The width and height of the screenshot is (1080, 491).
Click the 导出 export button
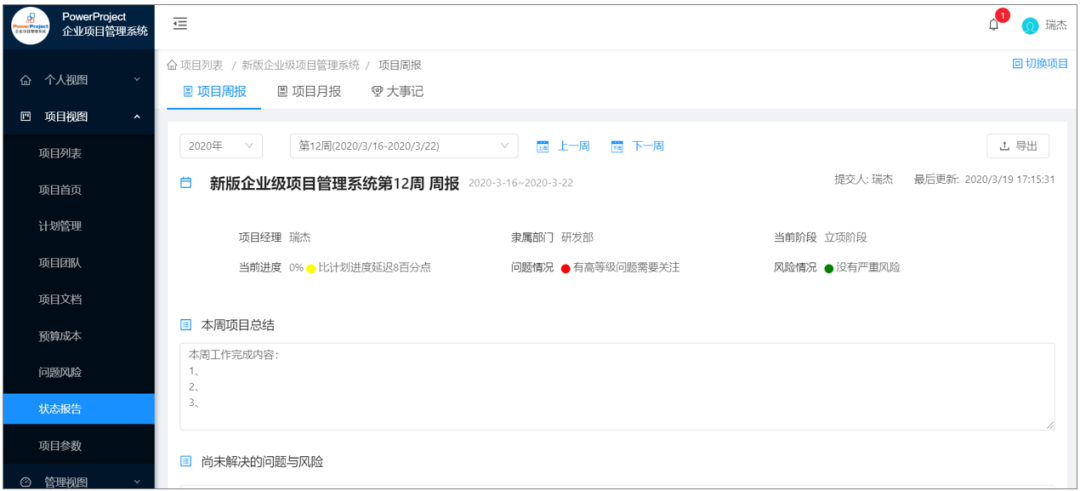pos(1018,146)
